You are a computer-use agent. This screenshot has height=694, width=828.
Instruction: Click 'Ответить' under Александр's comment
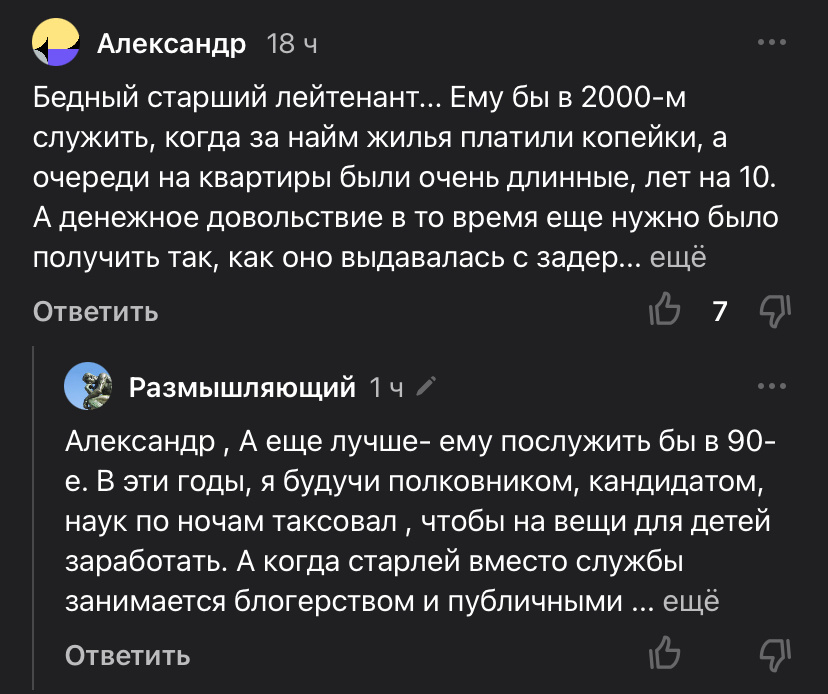click(94, 311)
